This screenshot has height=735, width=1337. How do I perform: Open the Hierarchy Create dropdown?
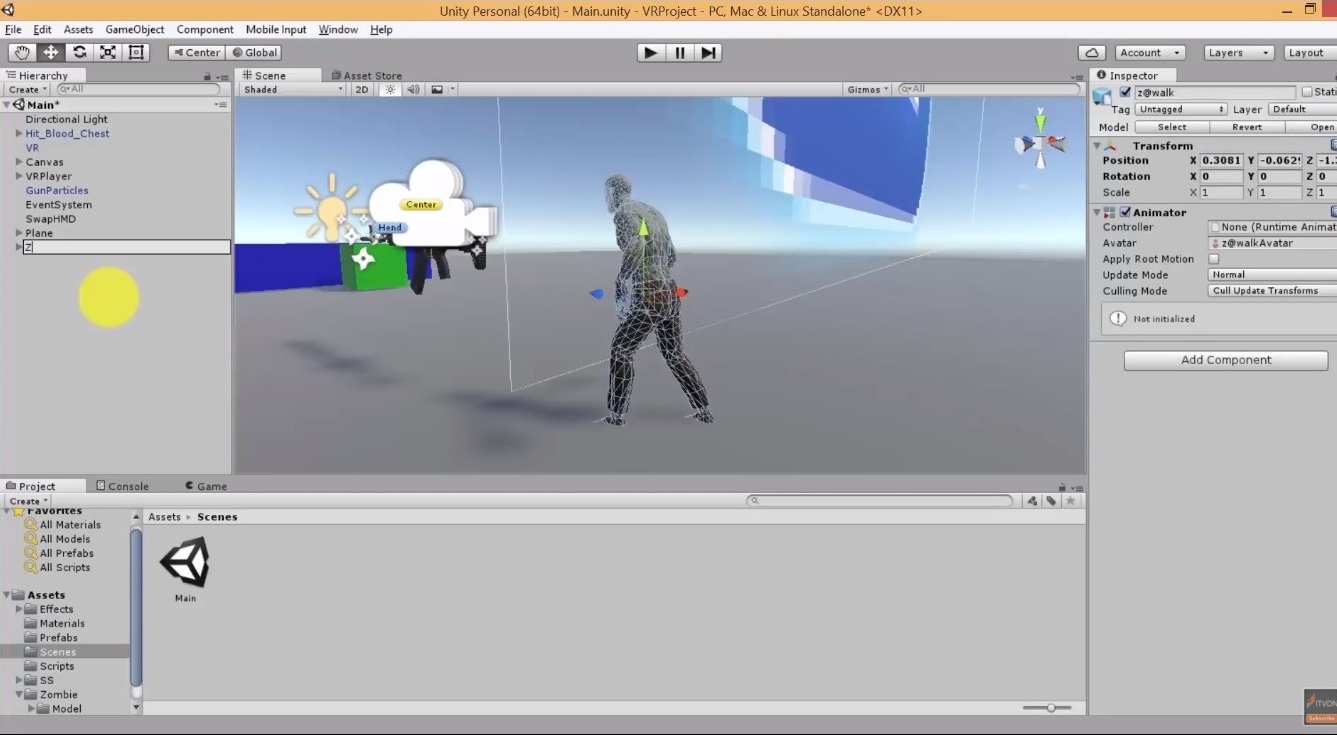point(26,89)
